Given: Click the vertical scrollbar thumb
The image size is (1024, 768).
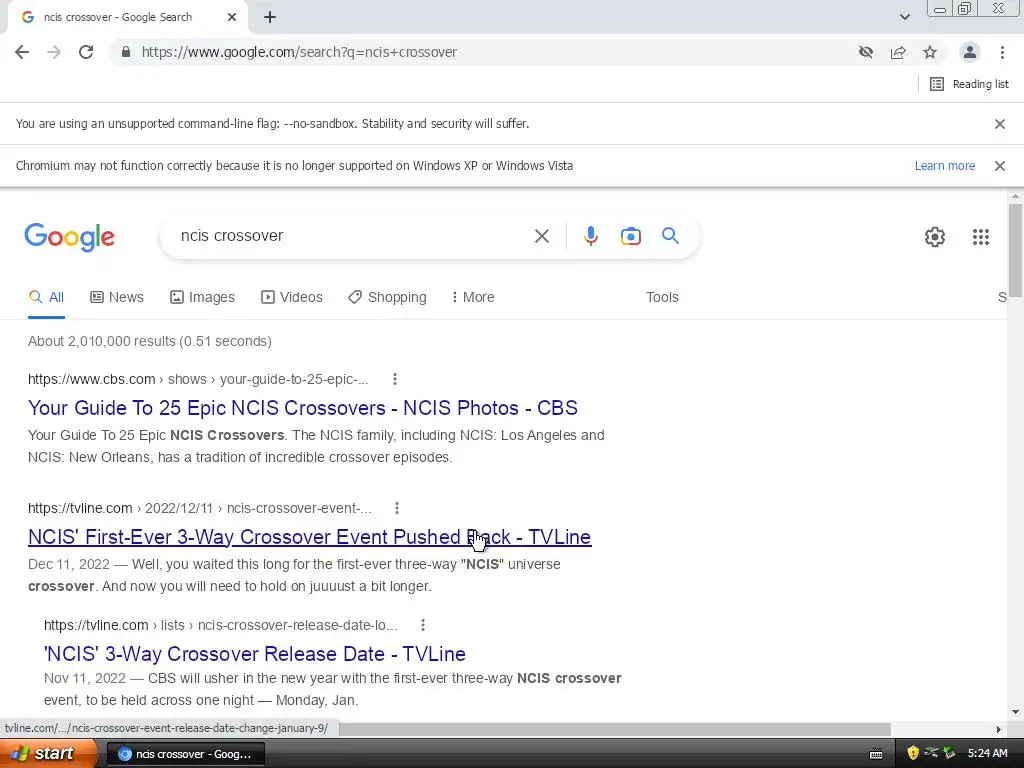Looking at the screenshot, I should coord(1015,250).
